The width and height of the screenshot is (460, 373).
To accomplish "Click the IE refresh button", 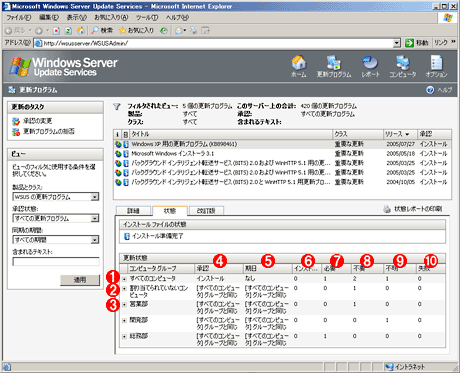I will click(68, 31).
